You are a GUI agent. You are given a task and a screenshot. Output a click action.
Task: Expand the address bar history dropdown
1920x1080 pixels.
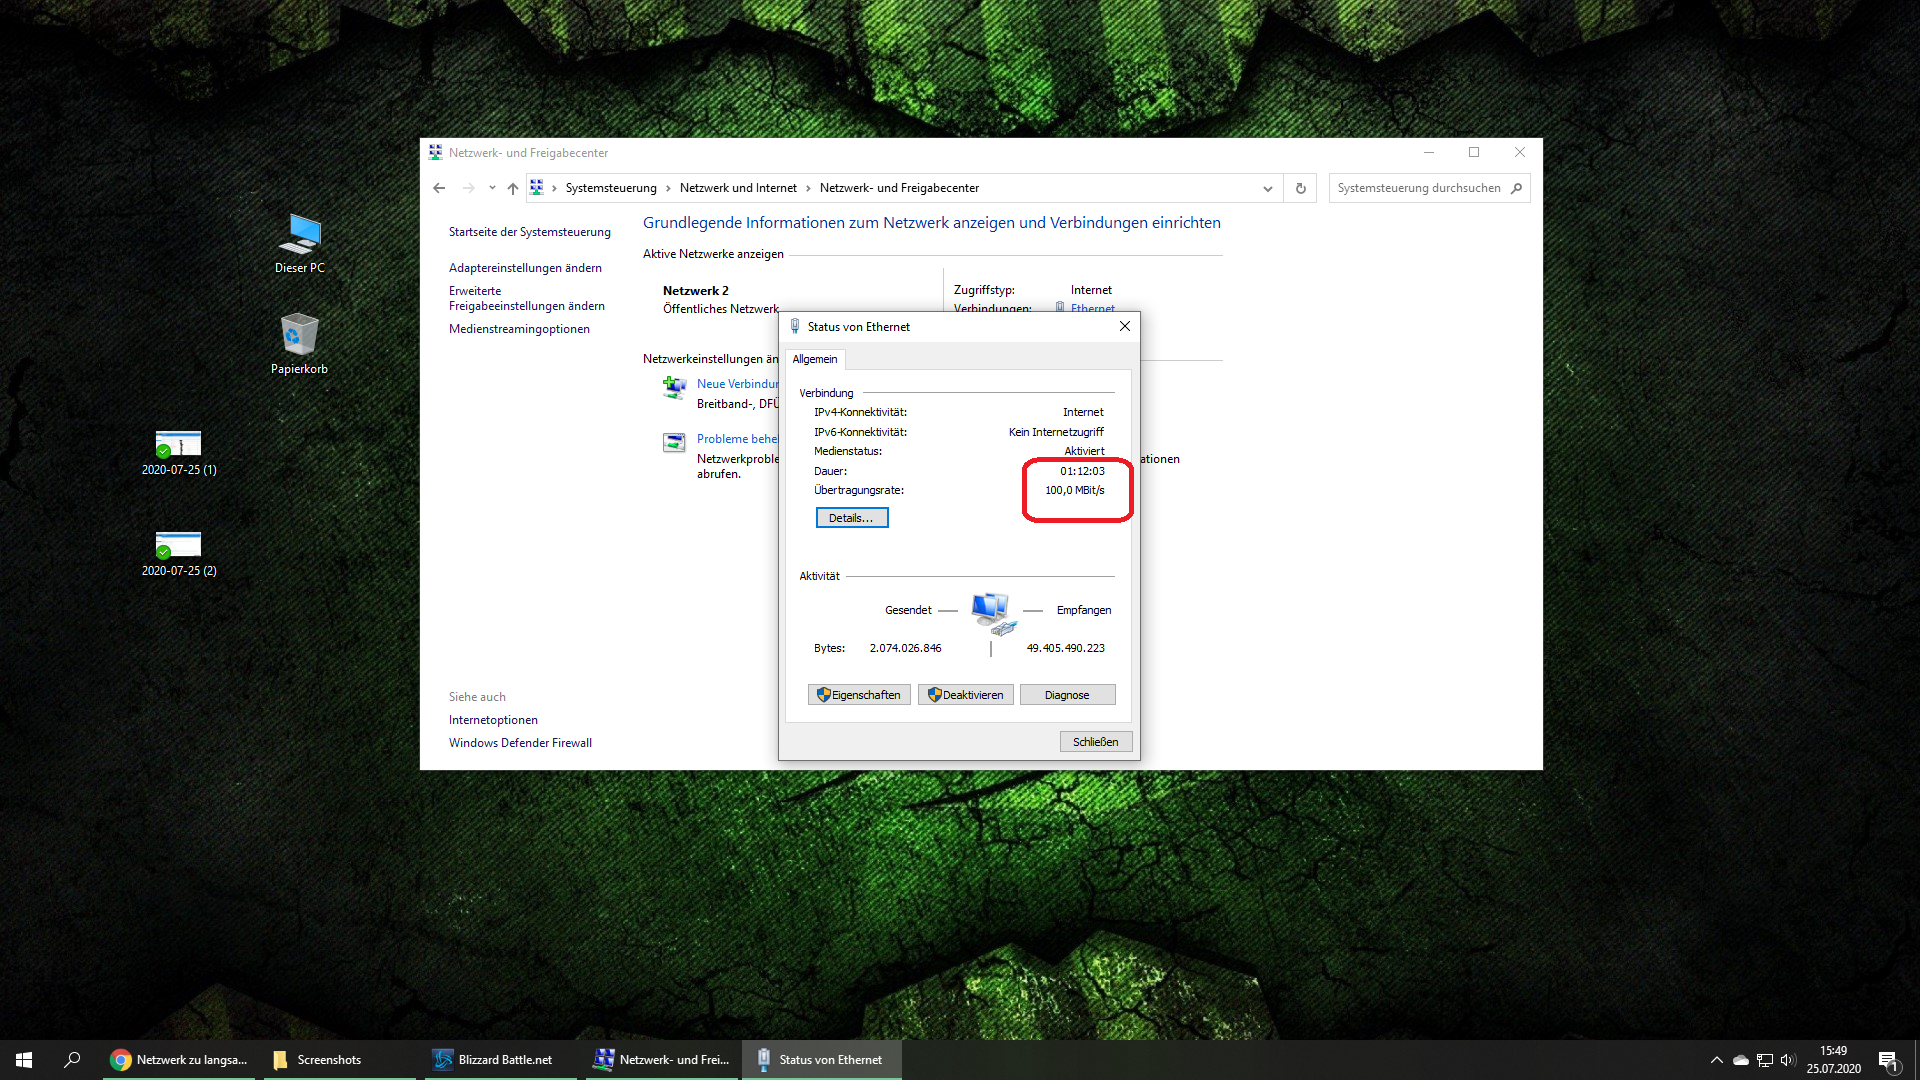(1267, 188)
